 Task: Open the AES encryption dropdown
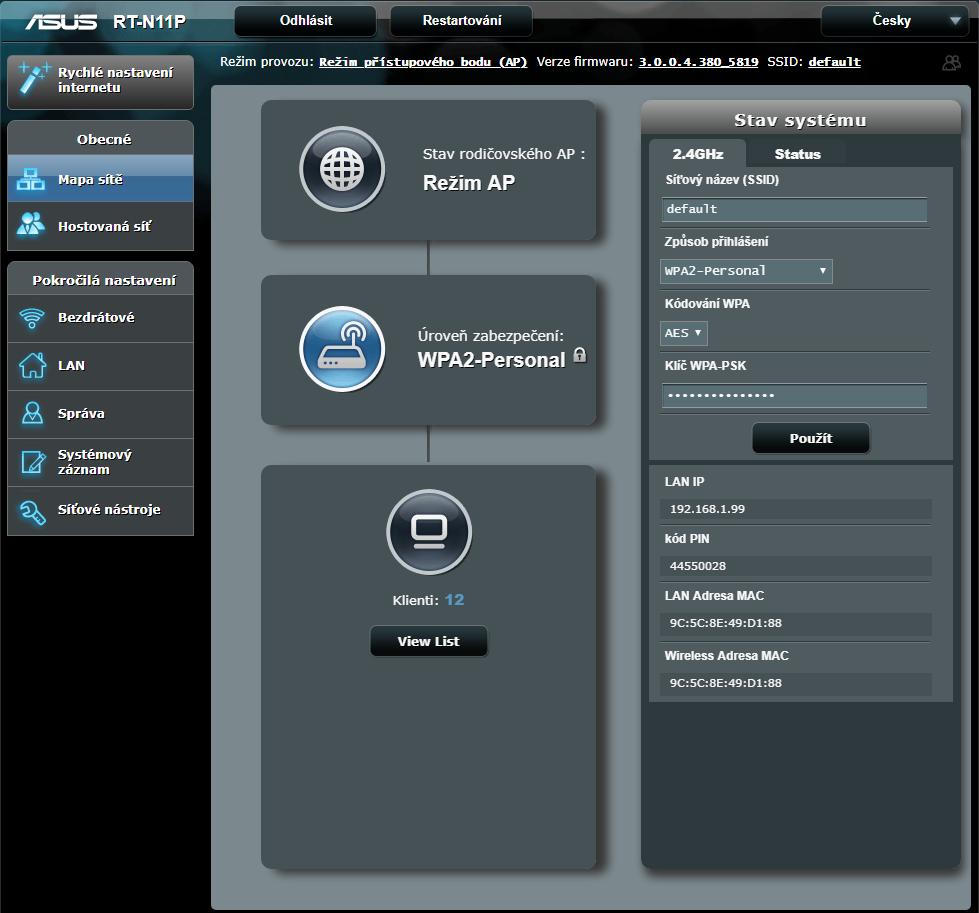click(684, 333)
